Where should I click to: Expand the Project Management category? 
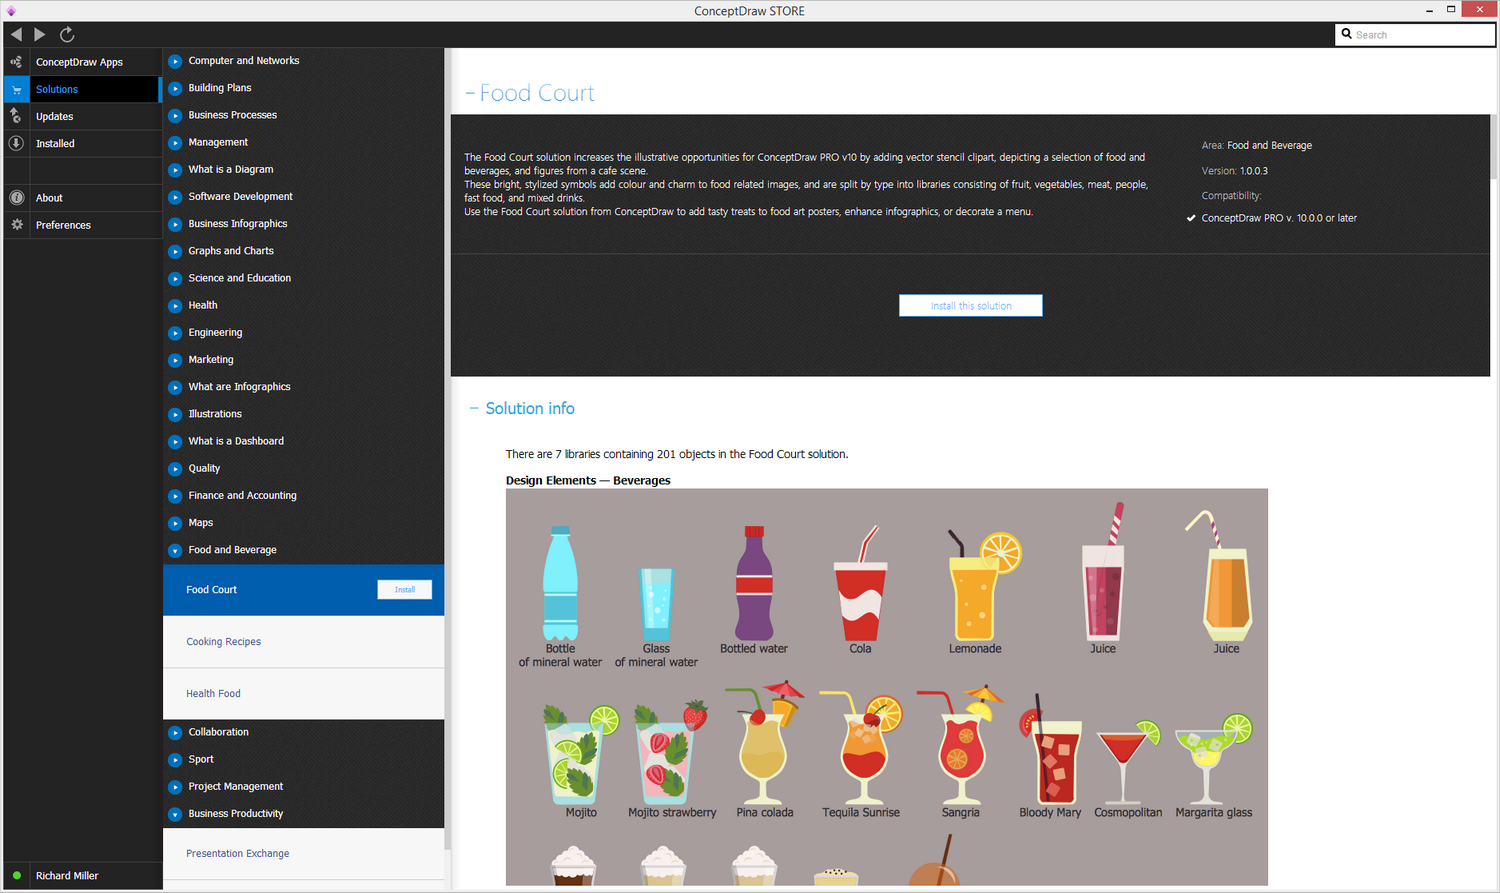[175, 787]
